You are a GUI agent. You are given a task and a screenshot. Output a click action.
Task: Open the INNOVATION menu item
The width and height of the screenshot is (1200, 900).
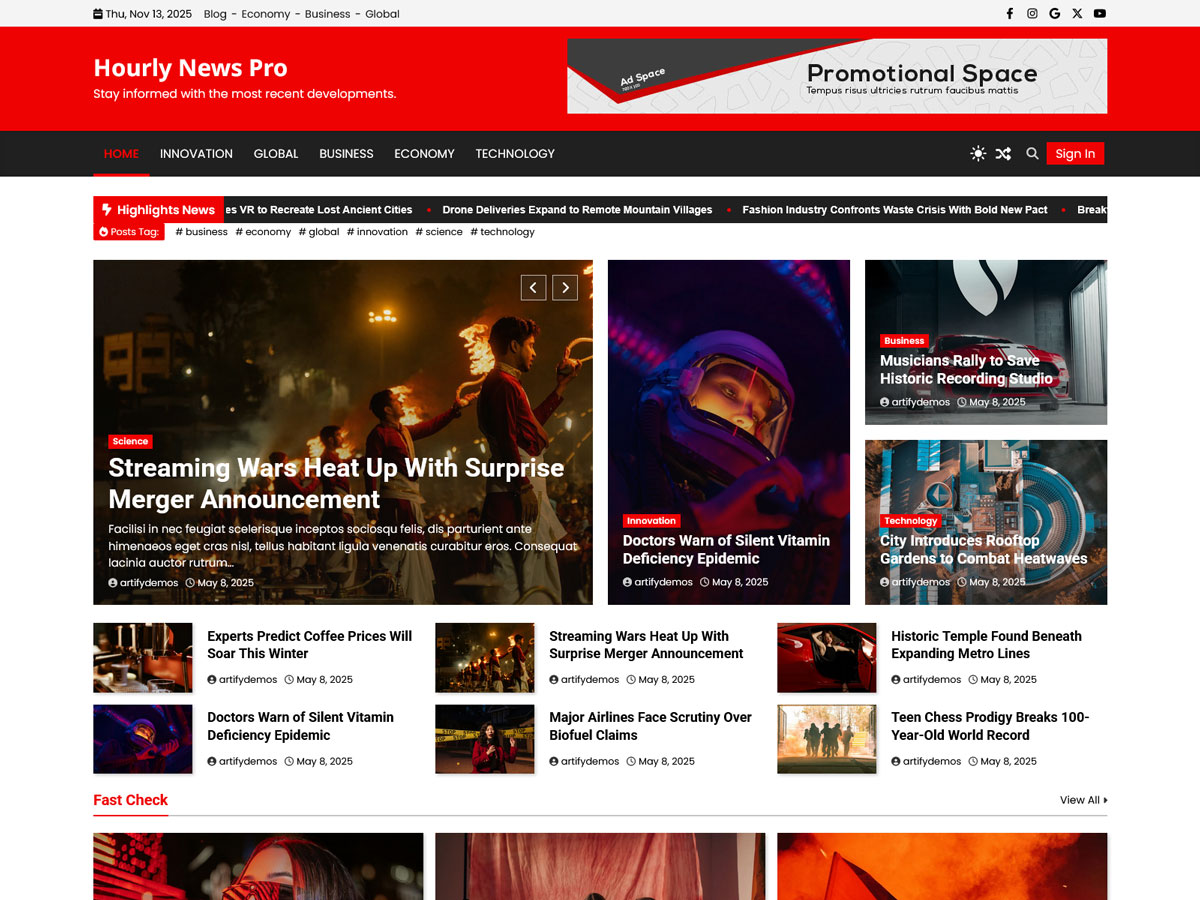click(196, 154)
